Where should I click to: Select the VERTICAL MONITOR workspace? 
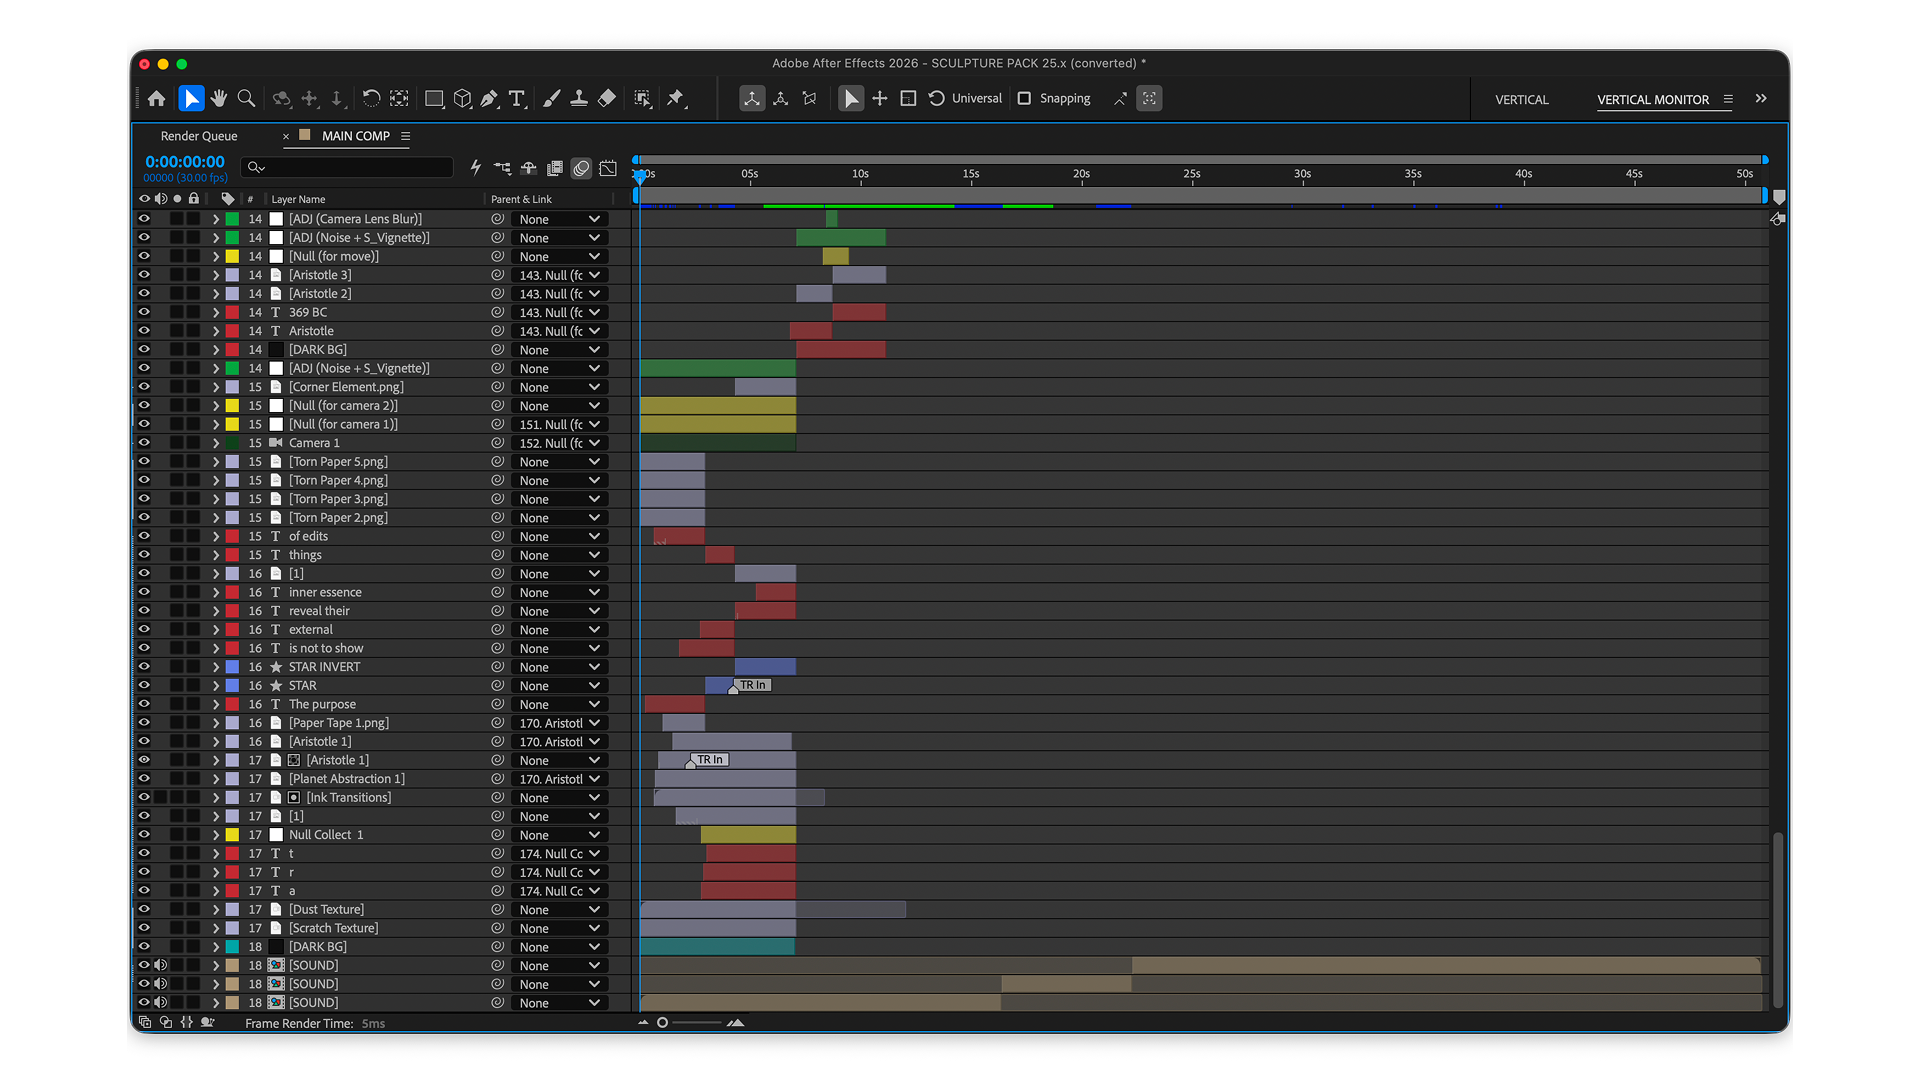(x=1652, y=99)
